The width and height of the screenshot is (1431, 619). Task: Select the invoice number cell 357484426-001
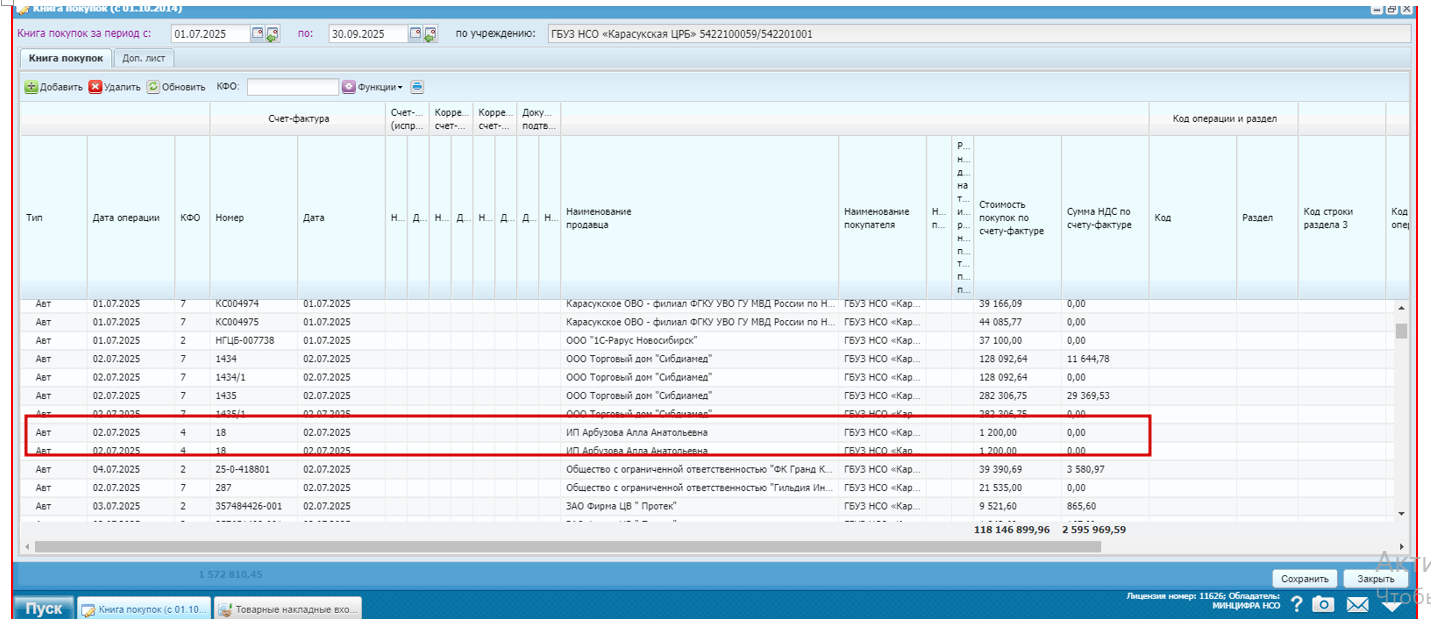[x=254, y=506]
